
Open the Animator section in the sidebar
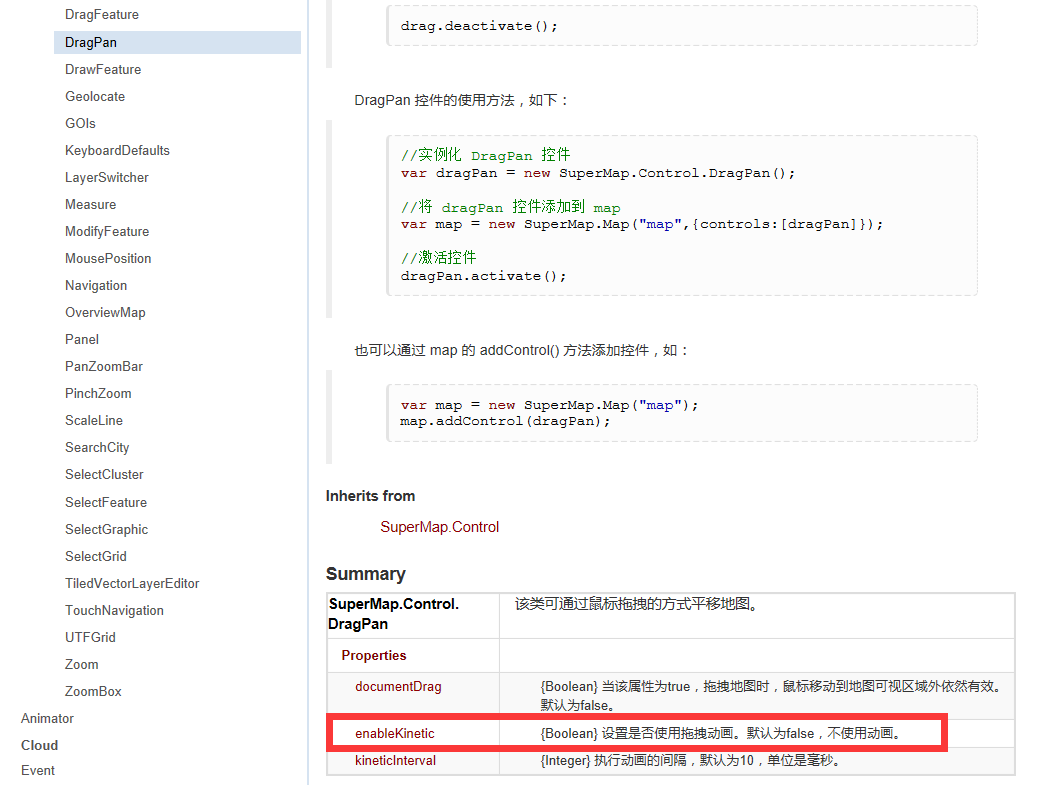pos(47,718)
